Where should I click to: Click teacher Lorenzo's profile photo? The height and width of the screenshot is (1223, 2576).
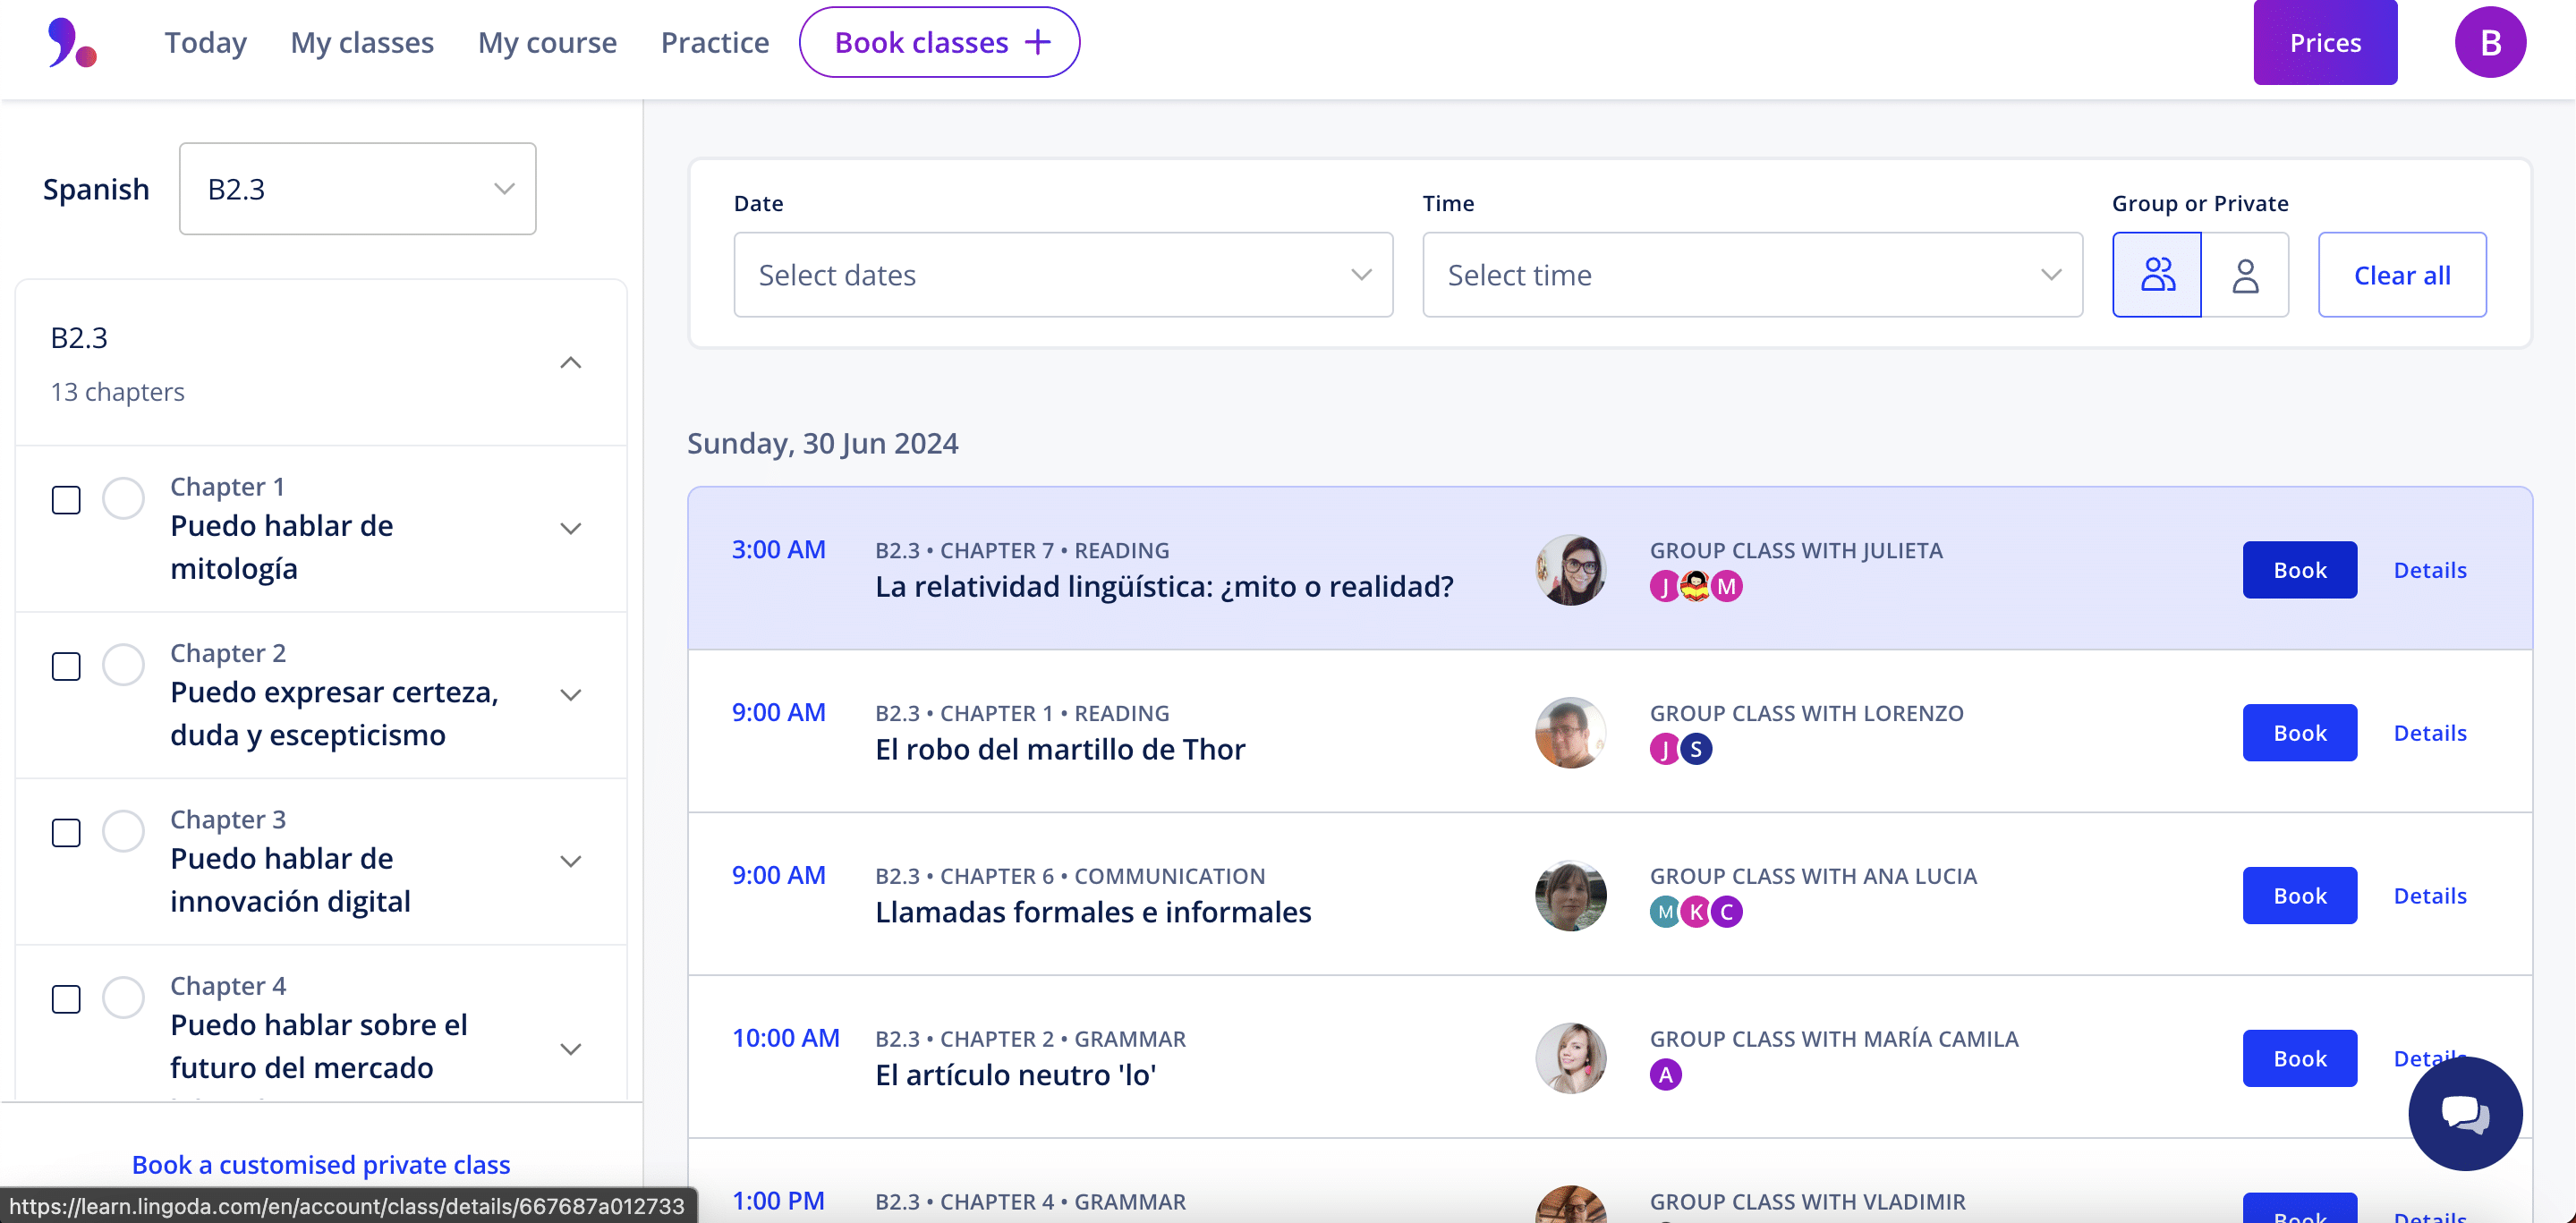[1570, 733]
